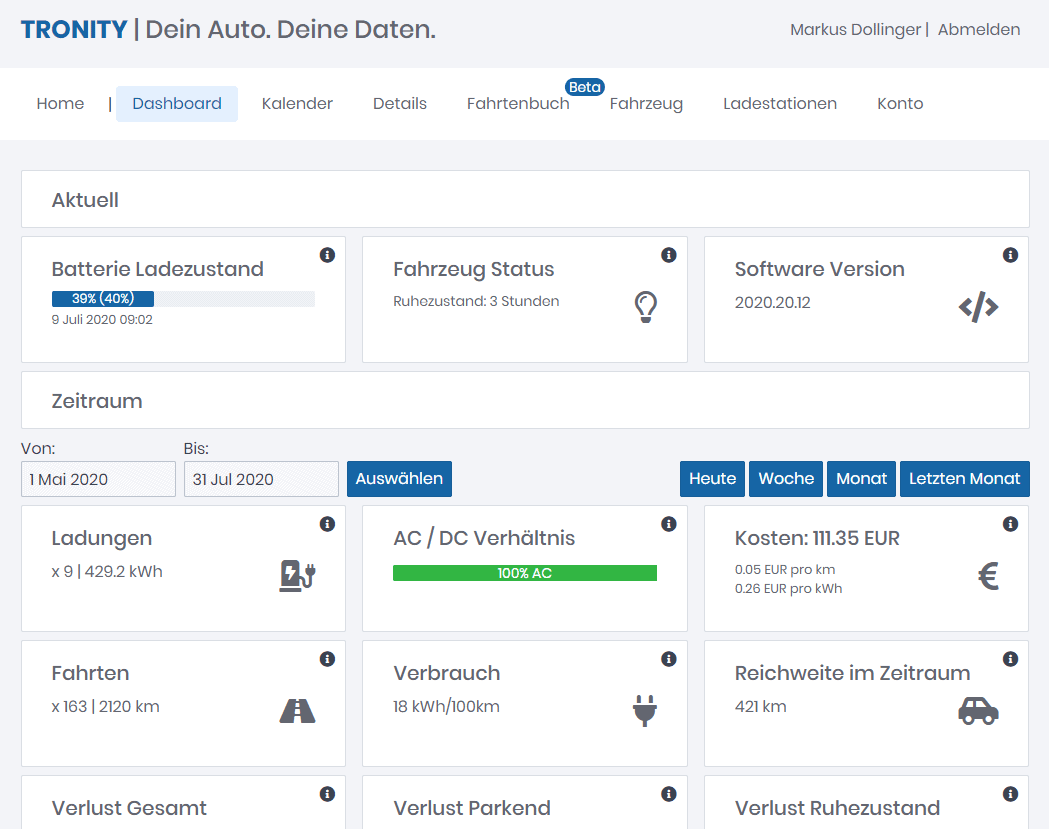The width and height of the screenshot is (1049, 829).
Task: Switch to the Fahrtenbuch tab
Action: [518, 104]
